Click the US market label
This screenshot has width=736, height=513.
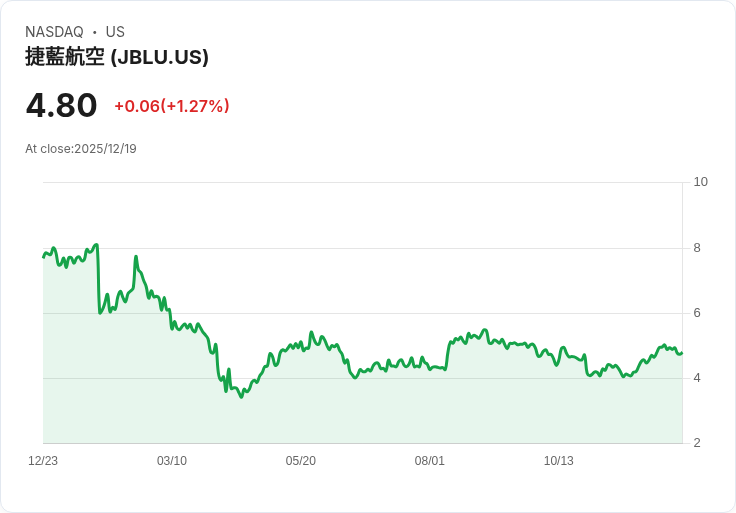(115, 32)
